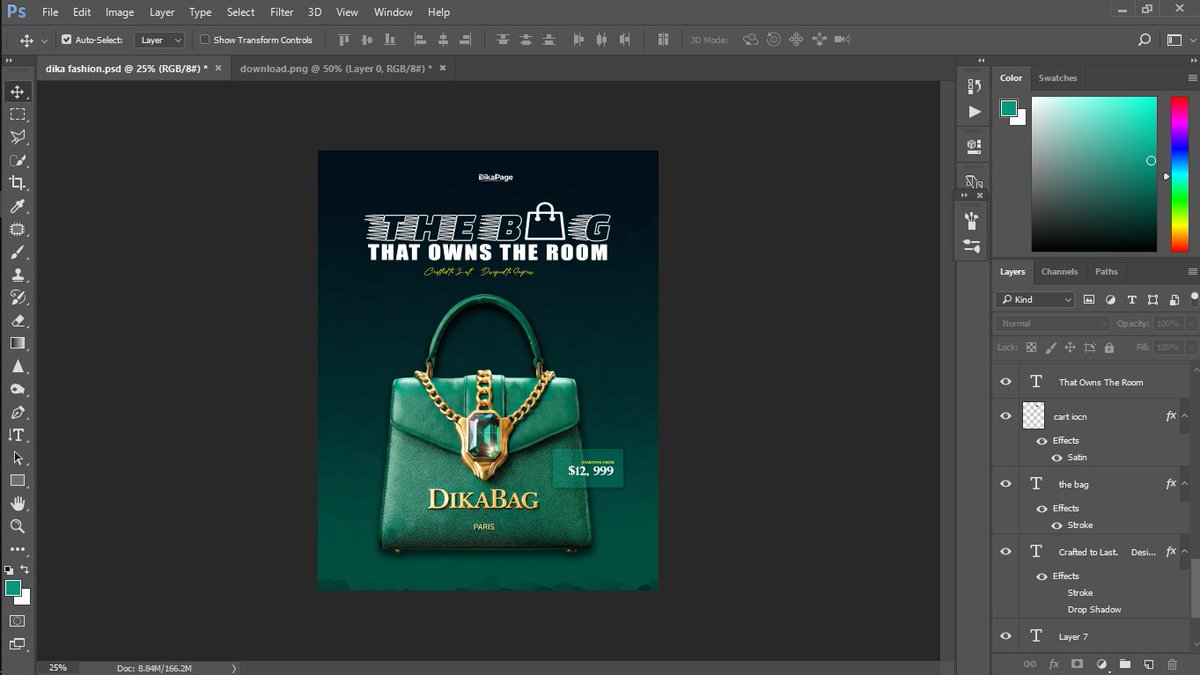Select the Brush tool
This screenshot has height=675, width=1200.
17,252
